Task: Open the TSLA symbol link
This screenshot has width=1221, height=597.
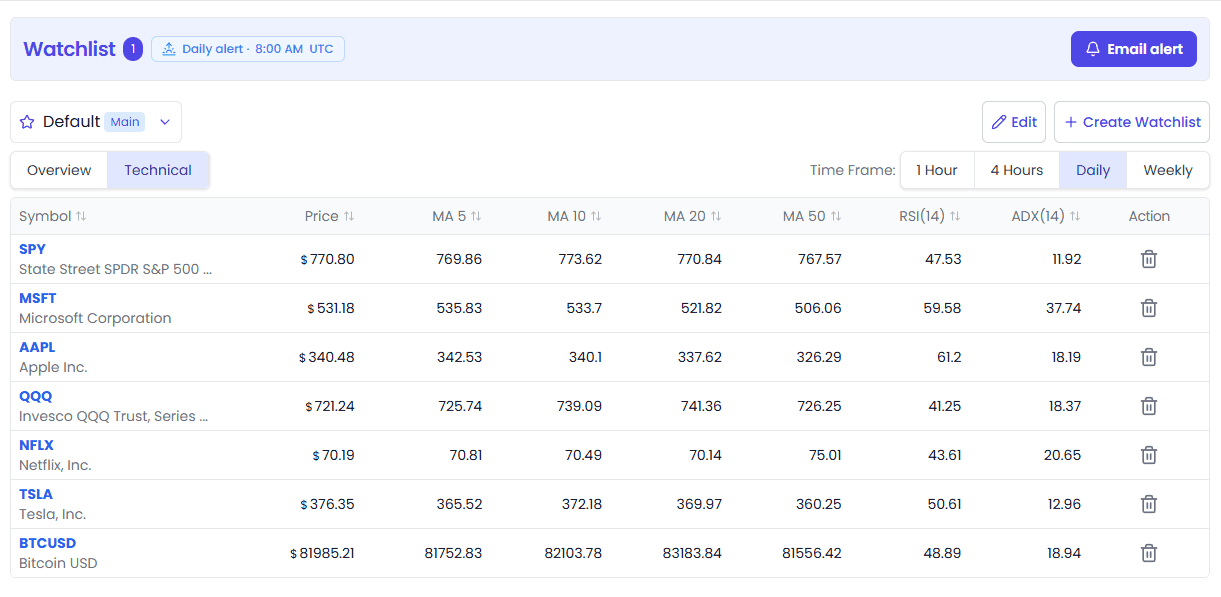Action: click(x=36, y=494)
